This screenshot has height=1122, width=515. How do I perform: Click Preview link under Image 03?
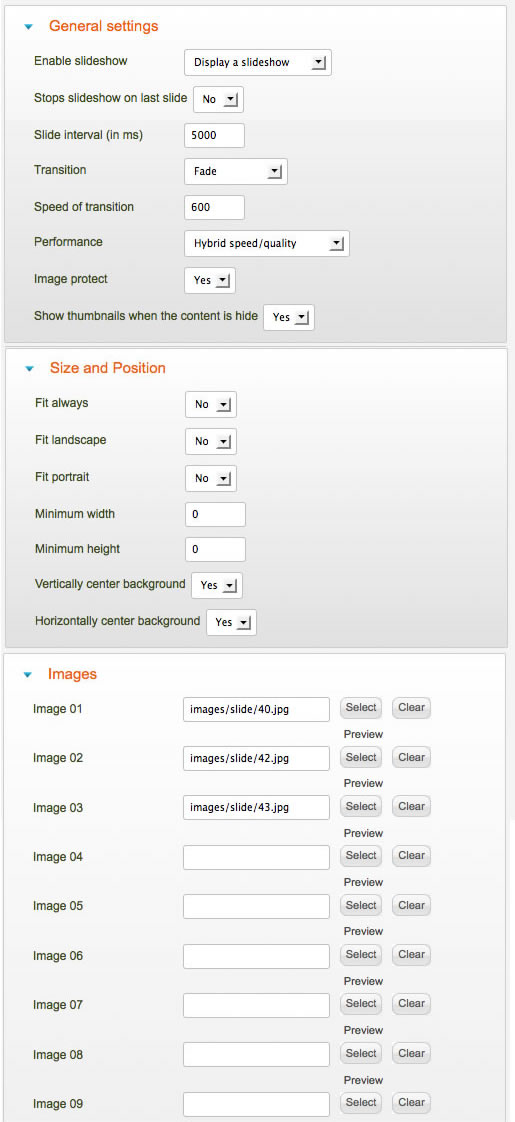(x=363, y=833)
